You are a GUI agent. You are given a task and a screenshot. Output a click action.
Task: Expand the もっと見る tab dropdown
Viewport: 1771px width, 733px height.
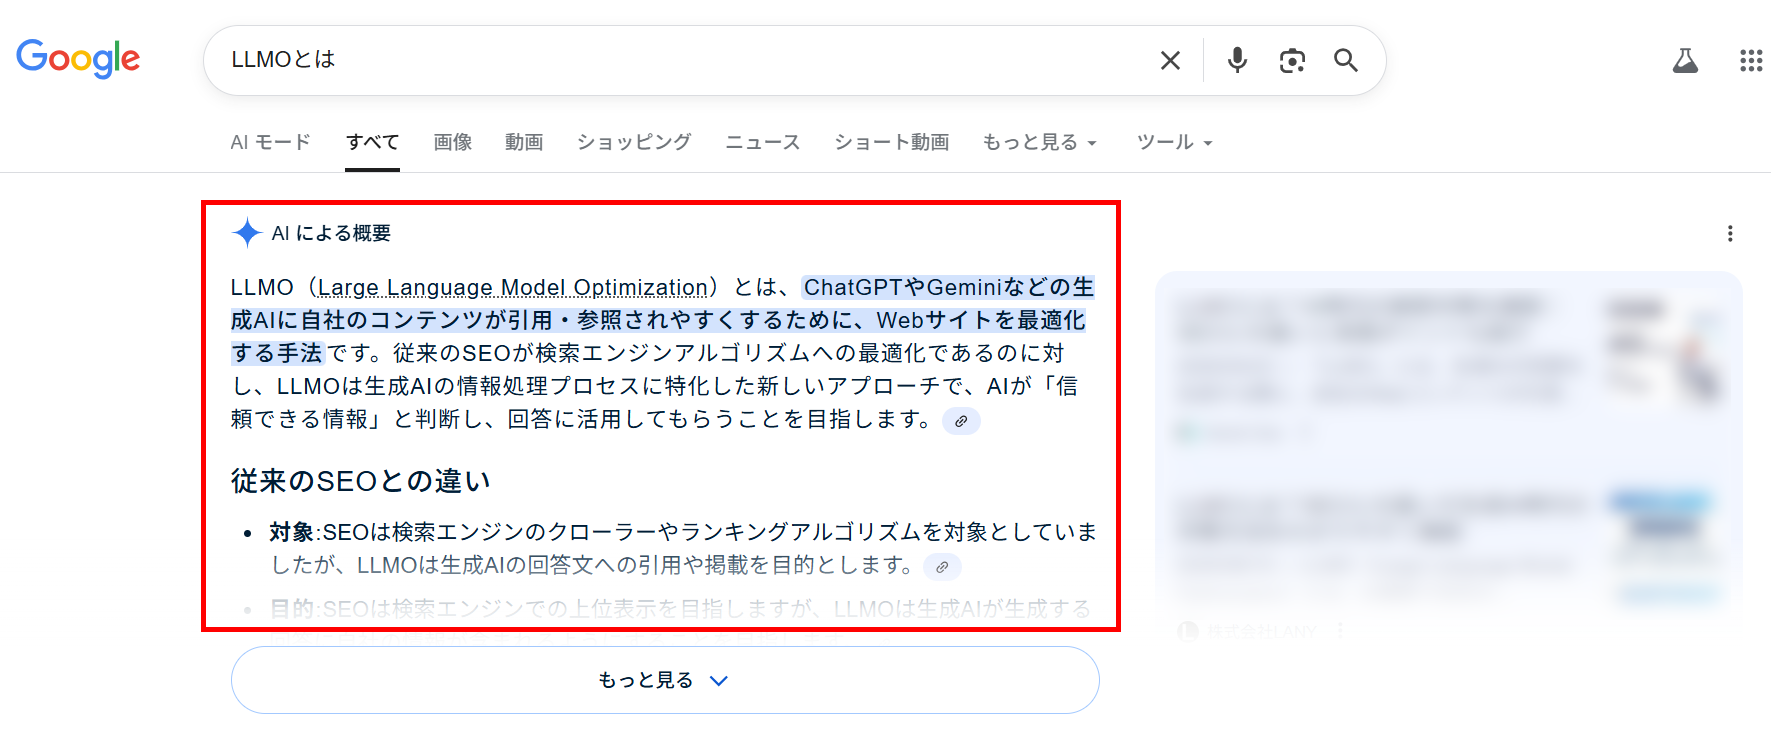pyautogui.click(x=1039, y=143)
